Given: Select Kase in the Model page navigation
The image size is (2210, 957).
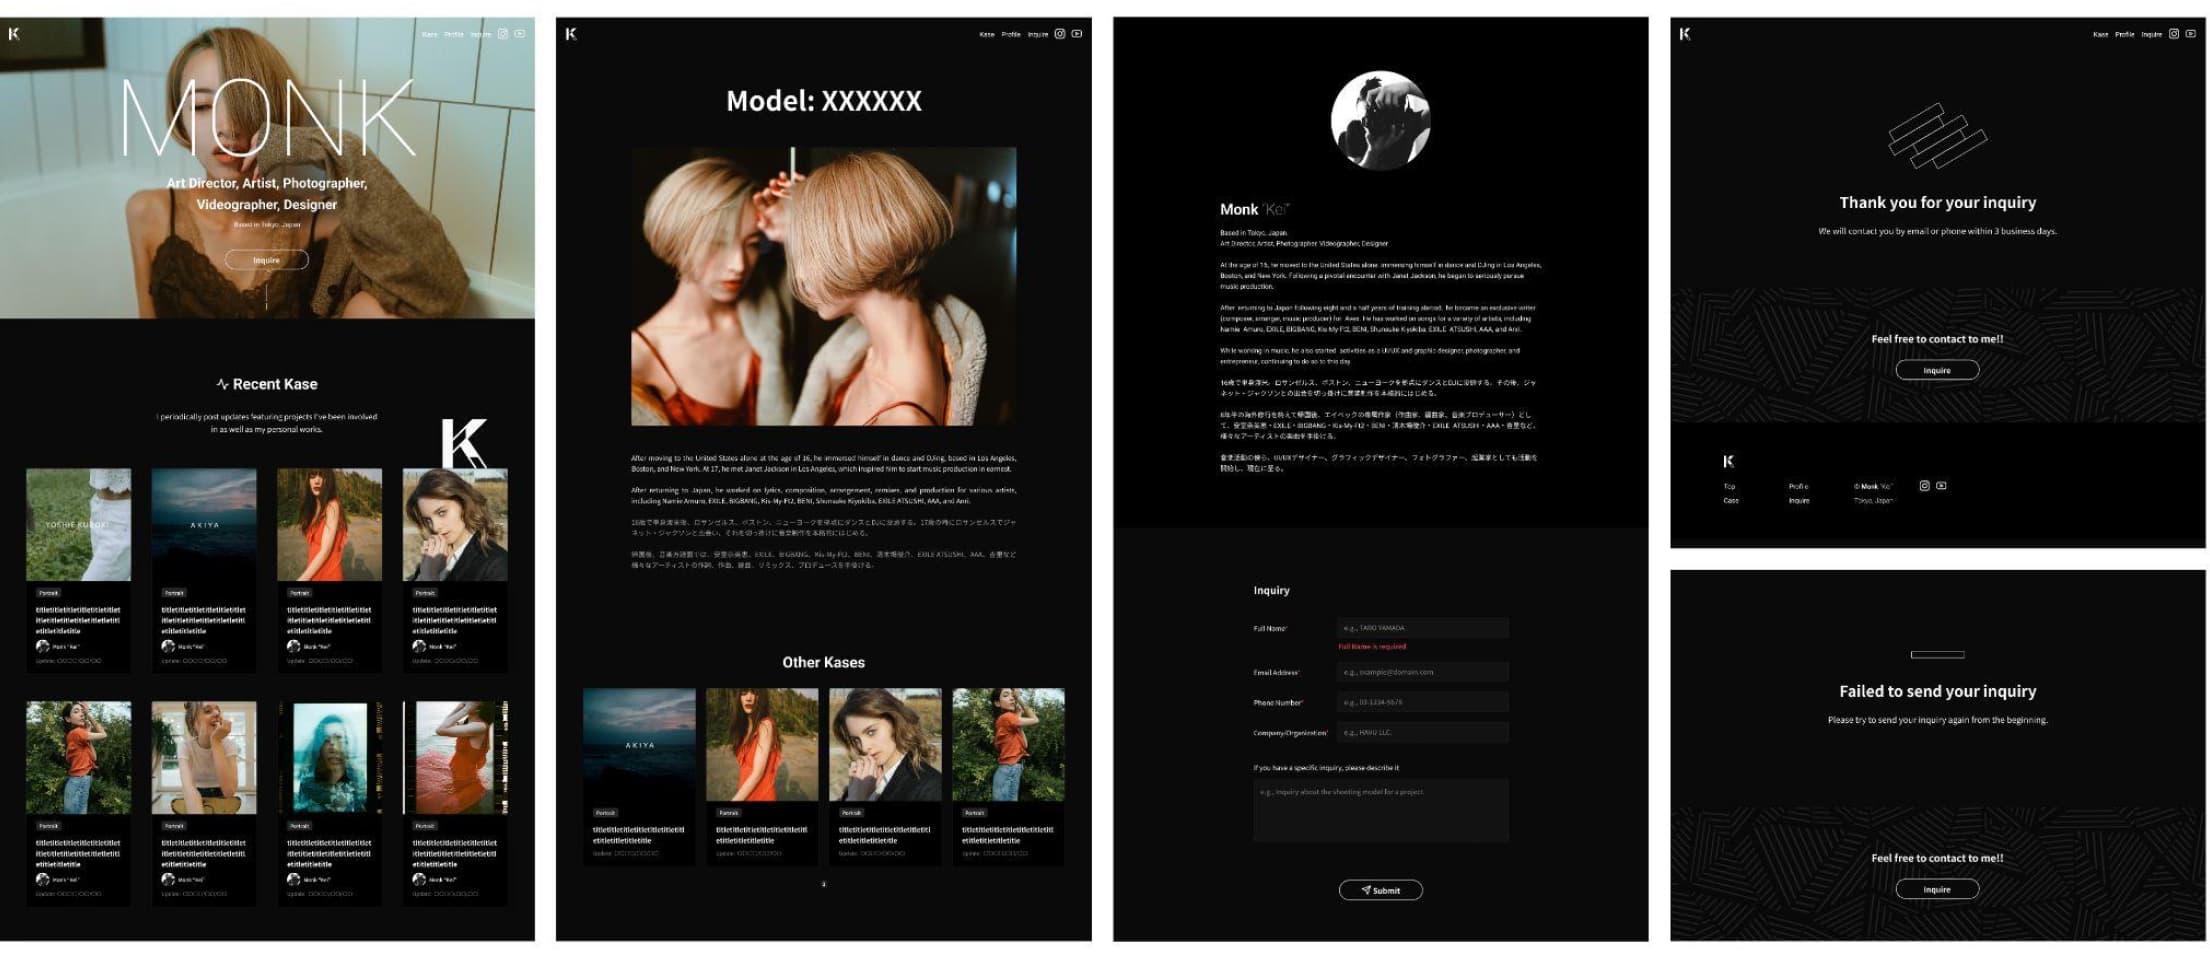Looking at the screenshot, I should 987,34.
